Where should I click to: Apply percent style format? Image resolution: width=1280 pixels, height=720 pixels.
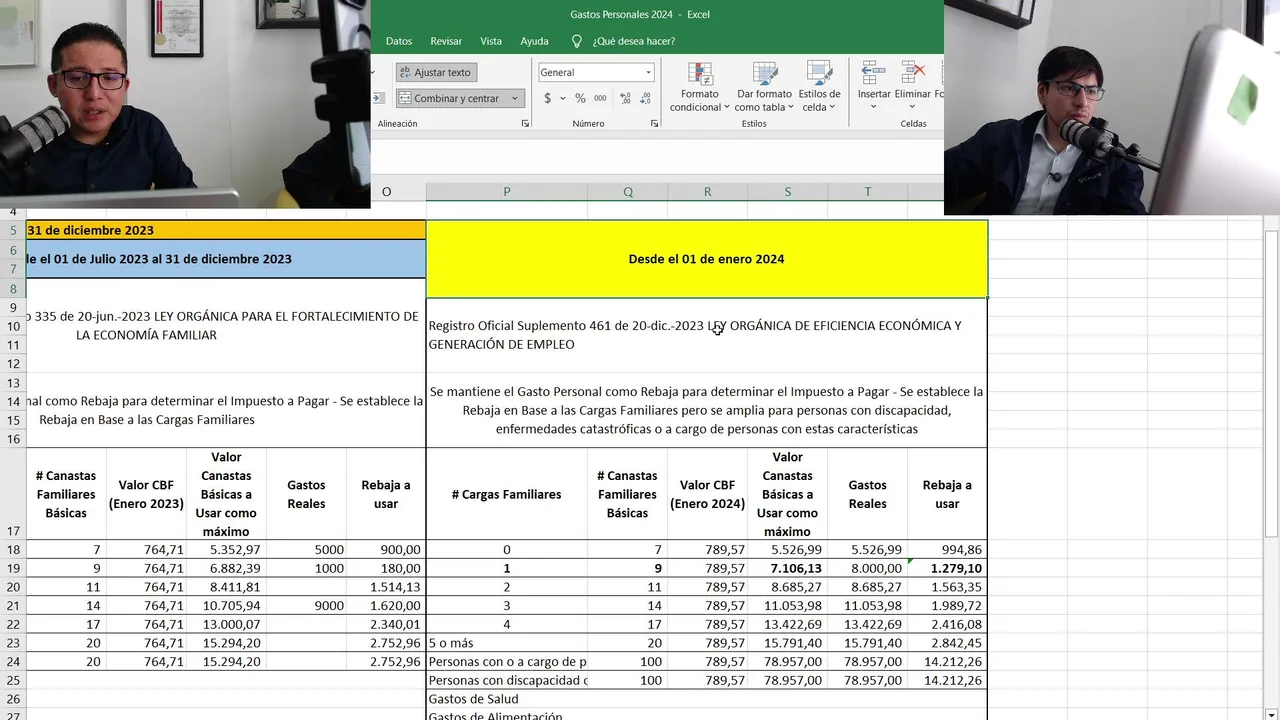tap(580, 98)
